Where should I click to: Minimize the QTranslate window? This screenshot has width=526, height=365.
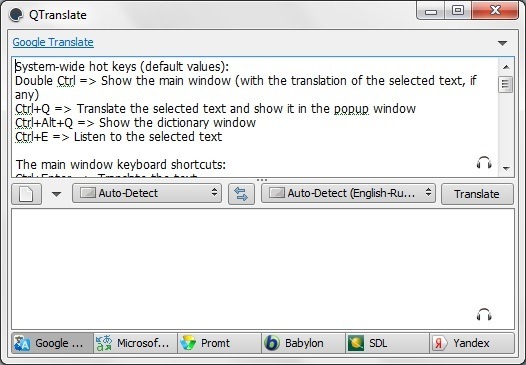click(431, 11)
